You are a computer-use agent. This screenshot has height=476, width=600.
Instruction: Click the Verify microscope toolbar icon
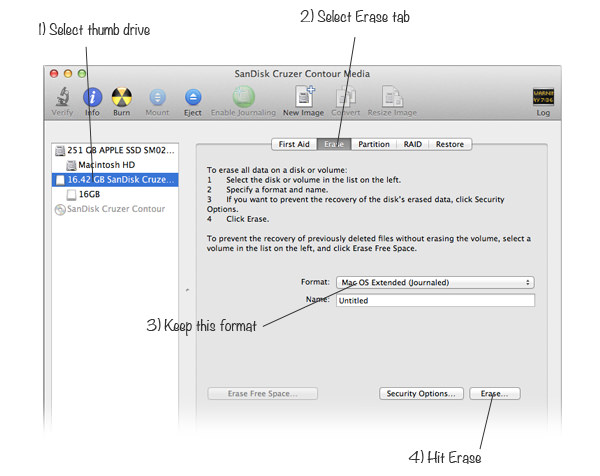62,96
